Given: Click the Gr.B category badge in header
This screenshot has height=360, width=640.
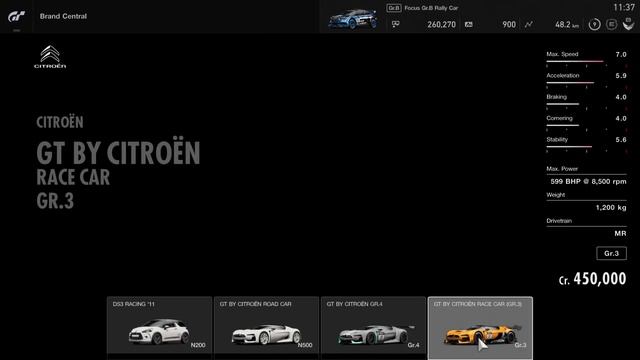Looking at the screenshot, I should pos(394,8).
